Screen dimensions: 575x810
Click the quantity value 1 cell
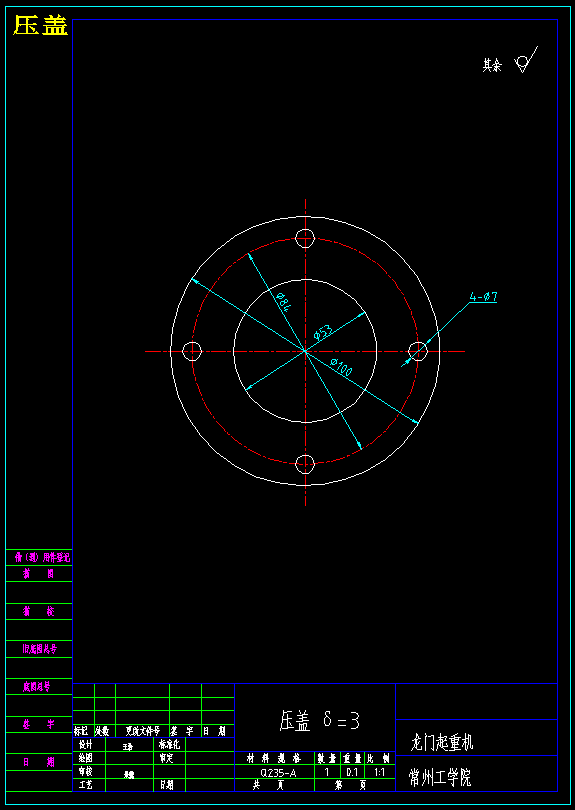click(x=327, y=772)
